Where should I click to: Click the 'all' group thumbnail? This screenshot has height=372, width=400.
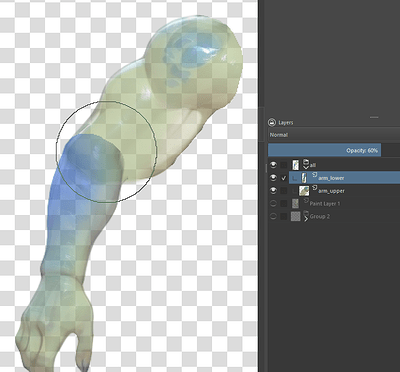pyautogui.click(x=295, y=165)
